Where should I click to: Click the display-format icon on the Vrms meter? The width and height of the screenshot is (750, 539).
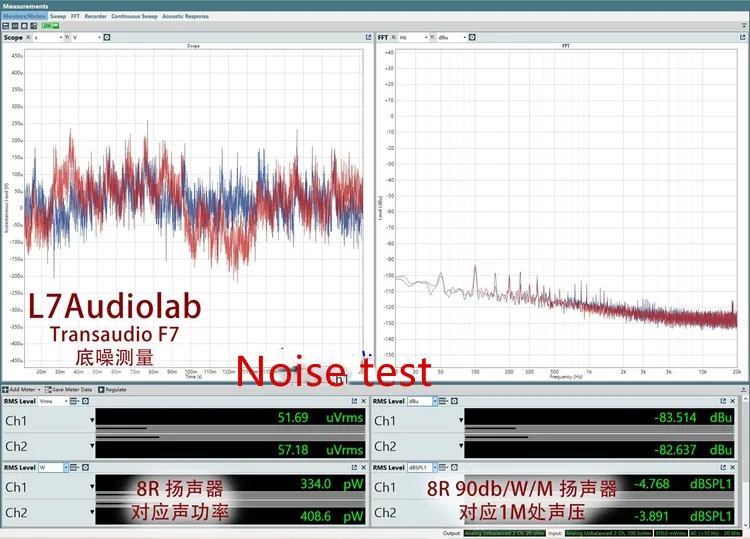pos(74,401)
